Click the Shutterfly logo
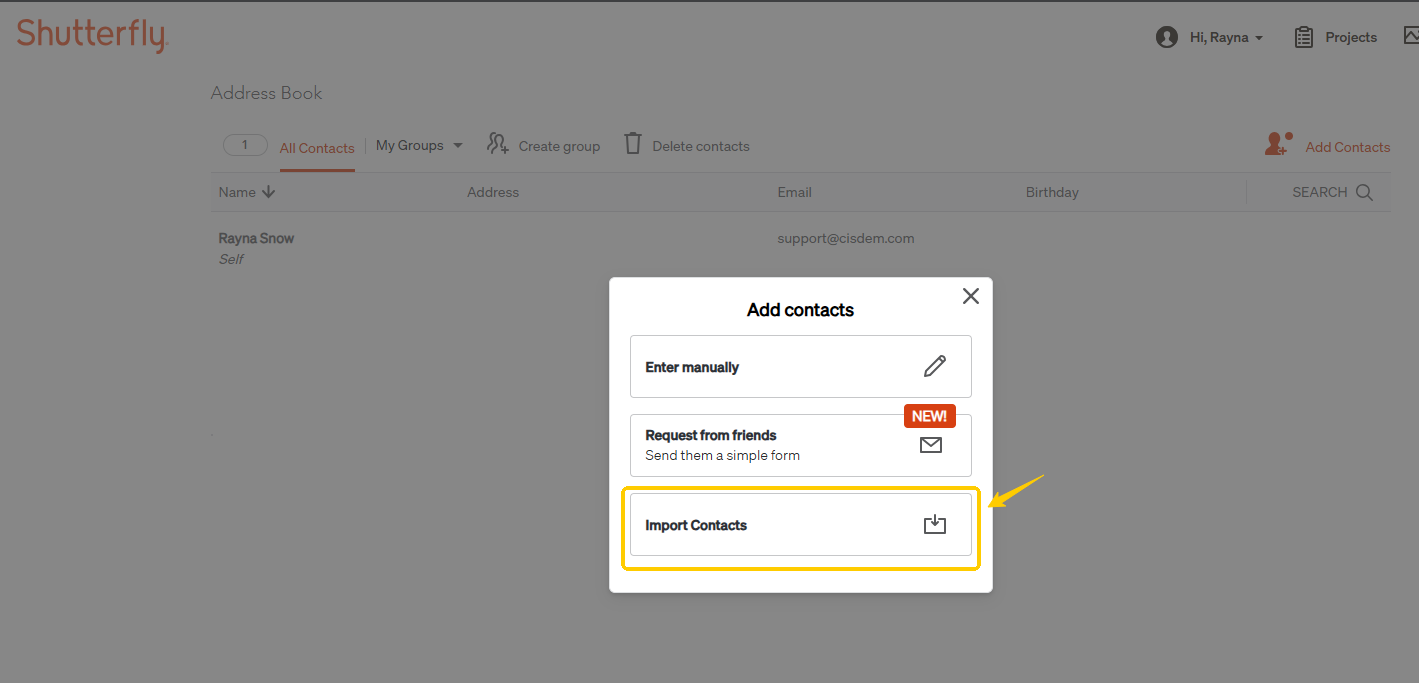The image size is (1419, 683). point(92,36)
